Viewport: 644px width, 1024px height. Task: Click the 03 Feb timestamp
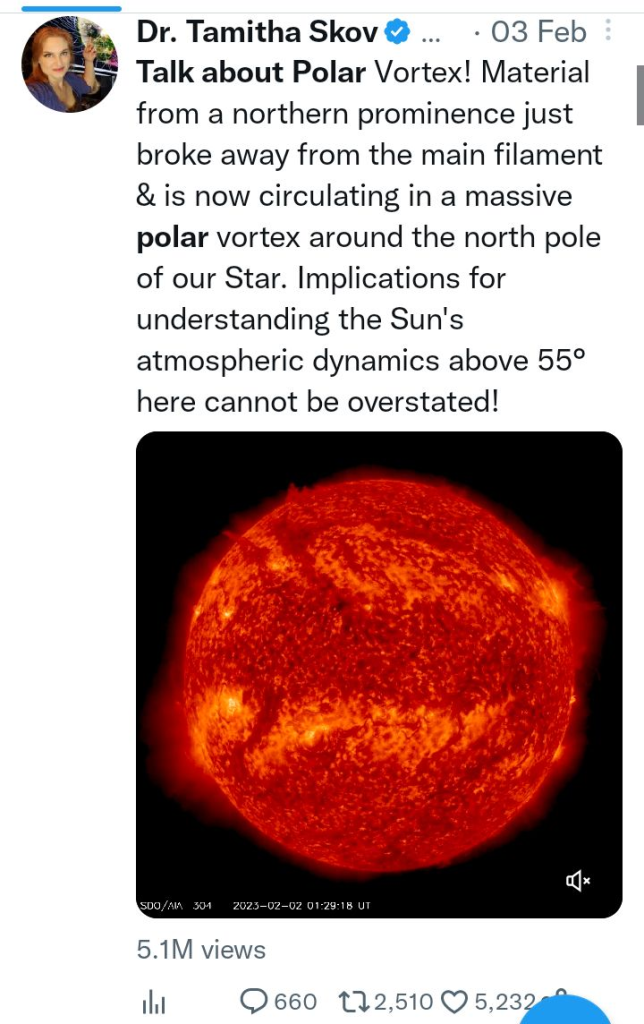[x=539, y=32]
